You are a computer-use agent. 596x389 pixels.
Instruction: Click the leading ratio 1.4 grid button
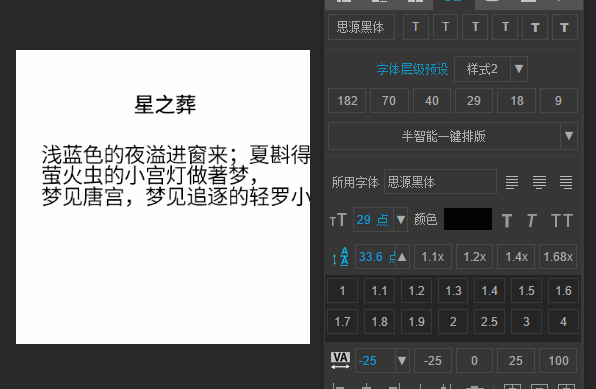(x=490, y=291)
